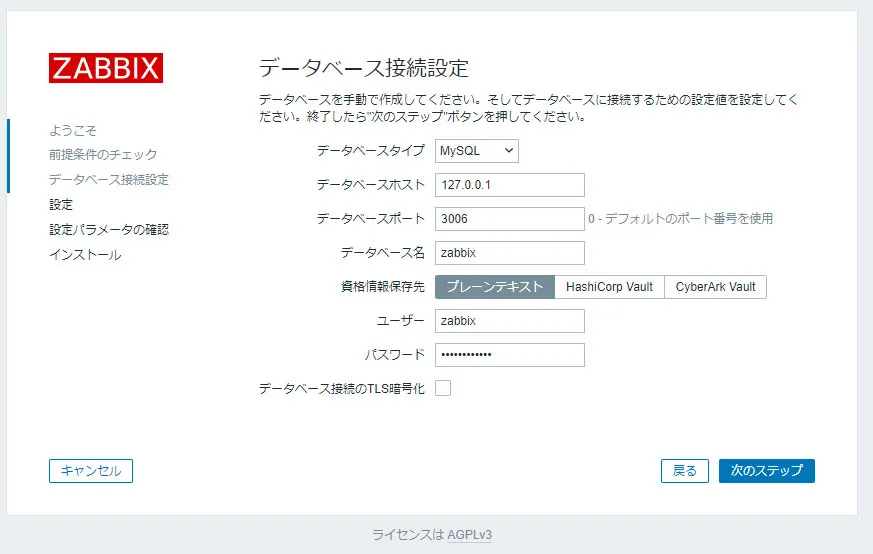Enable データベース接続のTLS暗号化 checkbox
The image size is (873, 554).
[x=443, y=388]
